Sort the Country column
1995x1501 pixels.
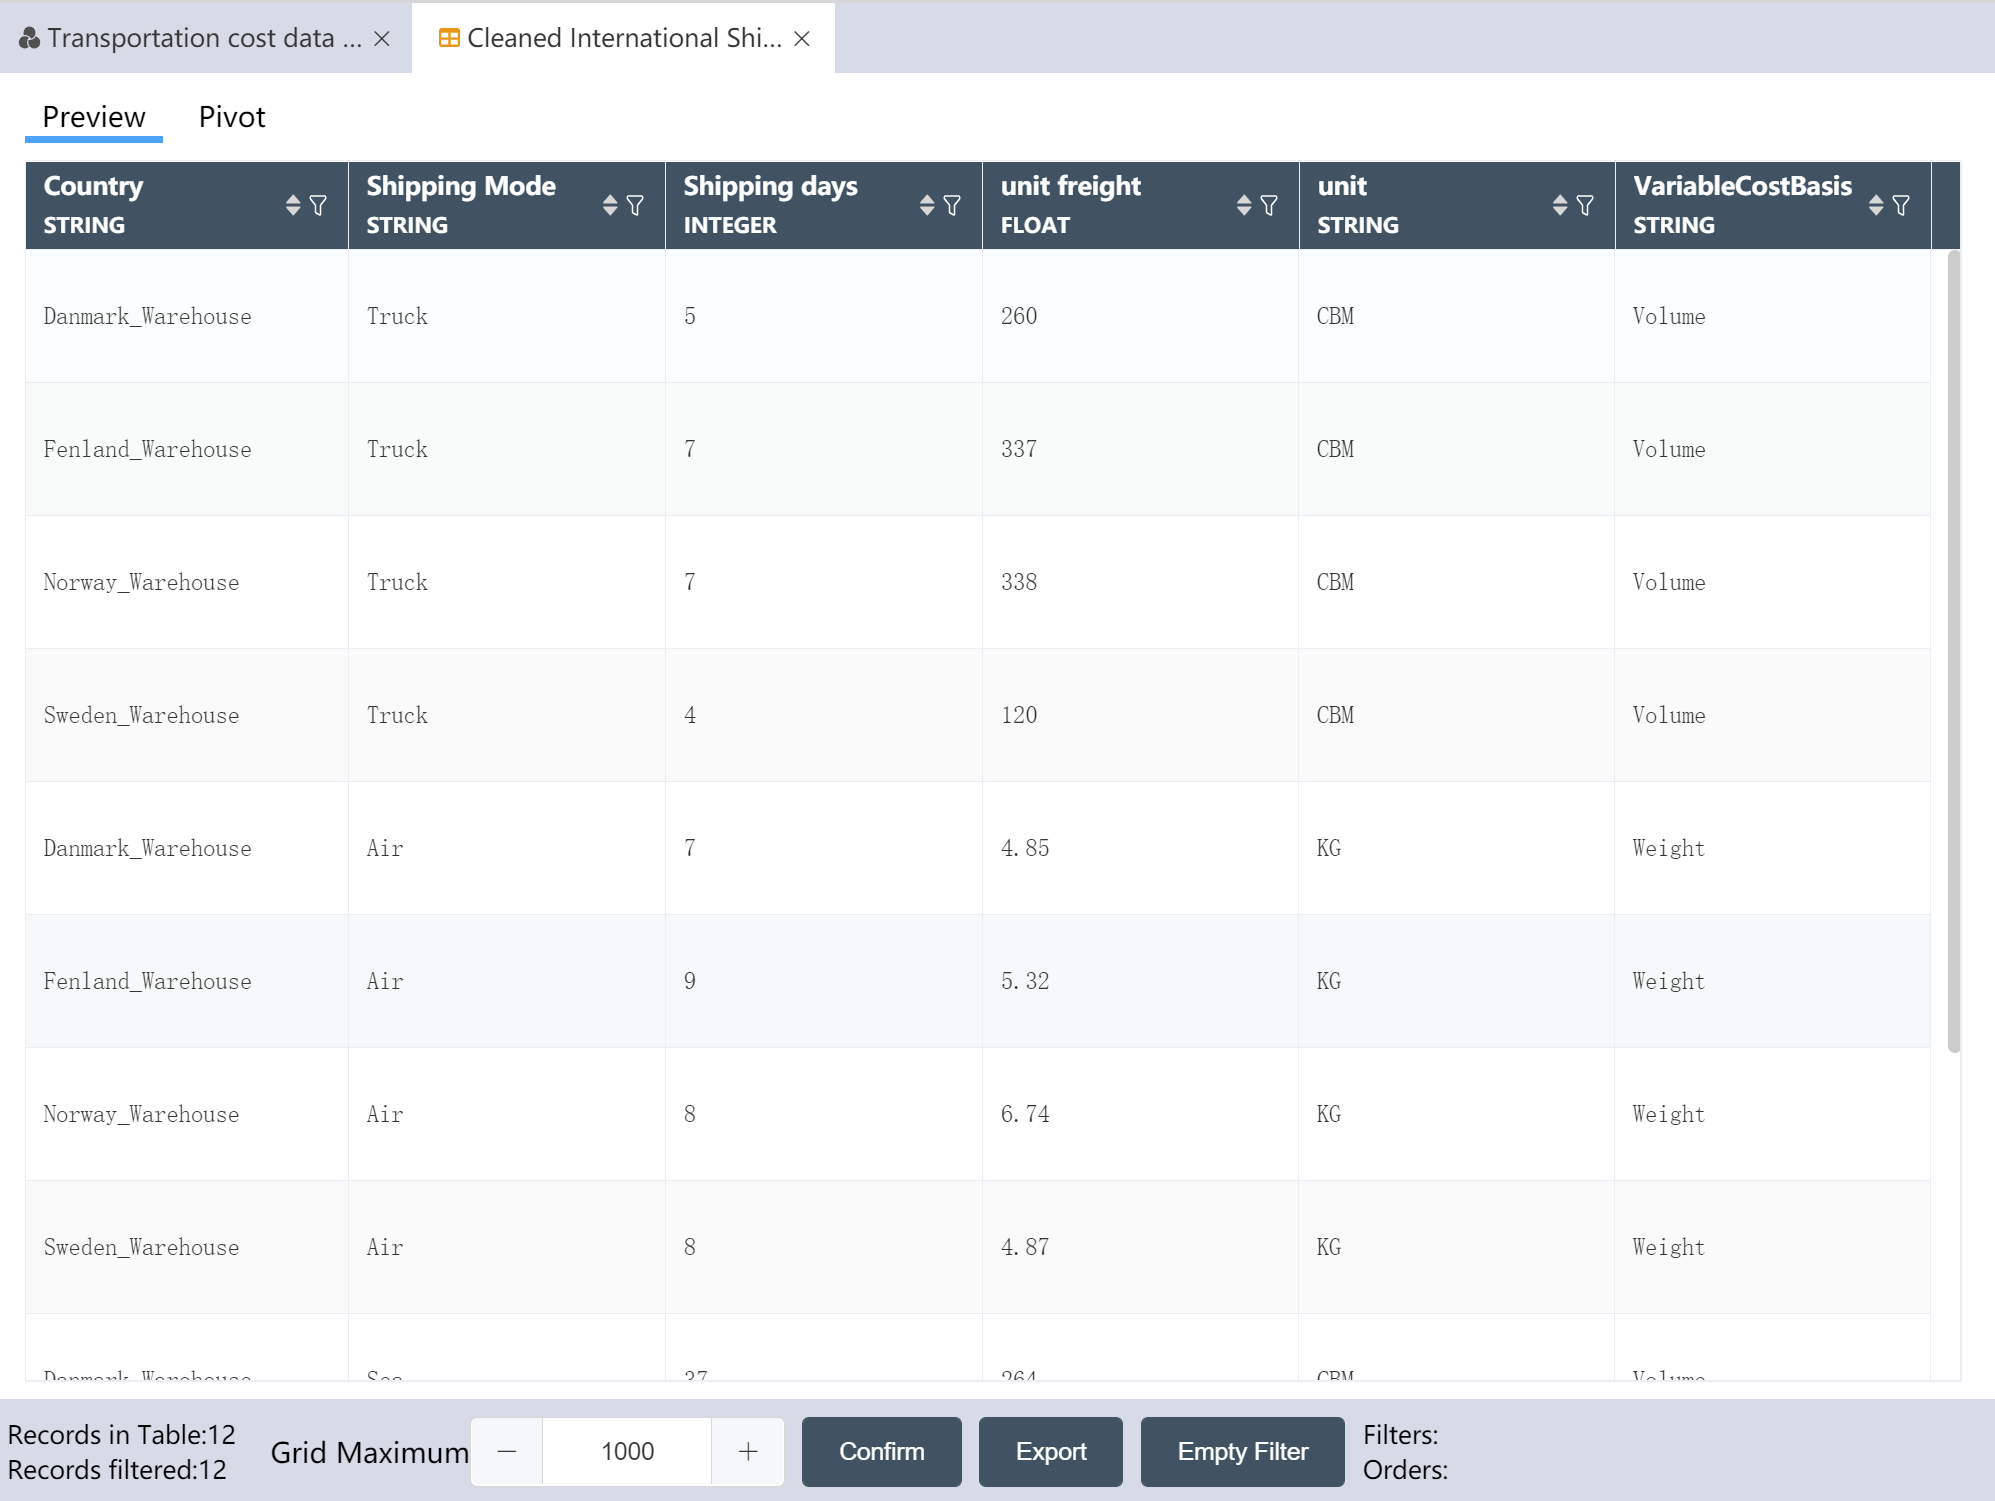[x=293, y=205]
